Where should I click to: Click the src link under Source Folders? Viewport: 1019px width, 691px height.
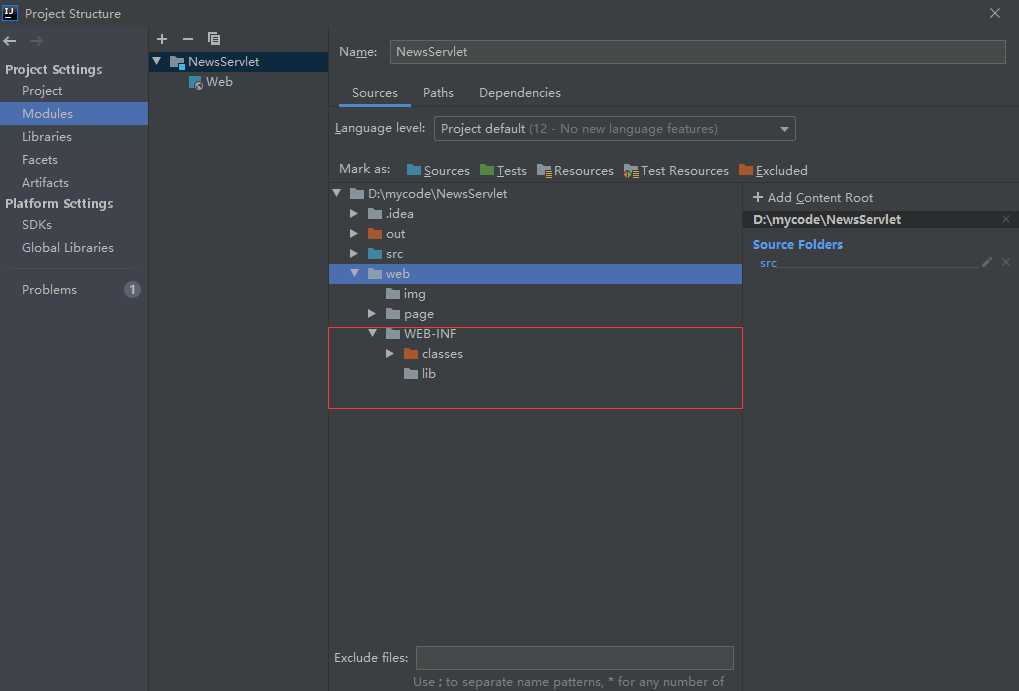coord(768,263)
